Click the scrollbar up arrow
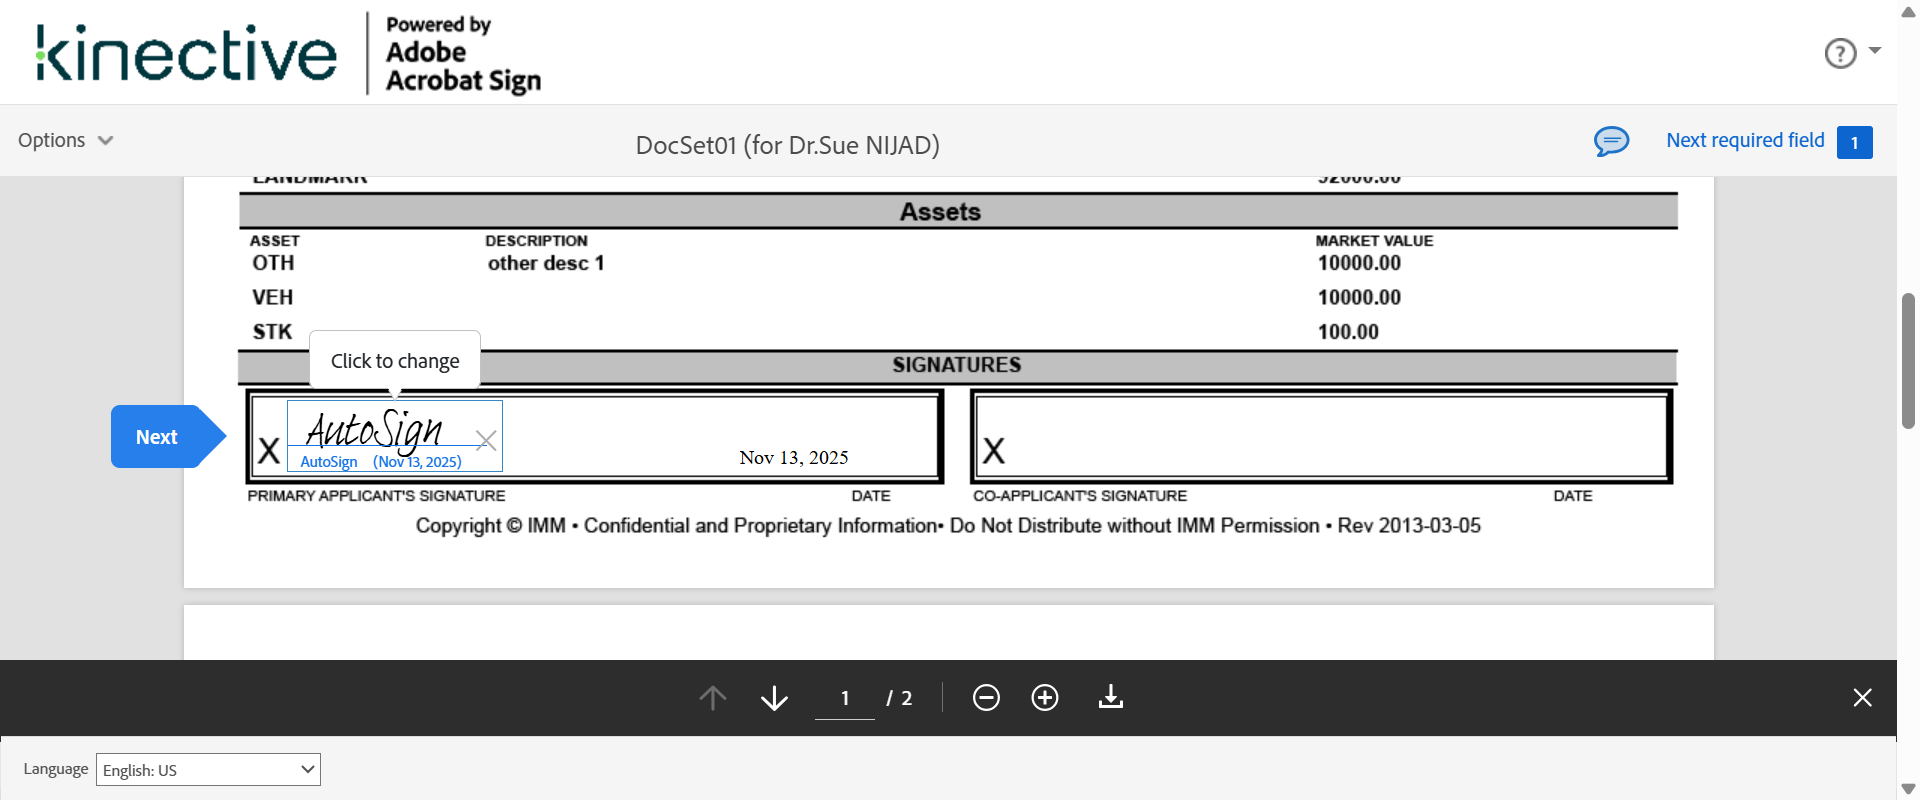This screenshot has width=1920, height=800. pos(1908,11)
